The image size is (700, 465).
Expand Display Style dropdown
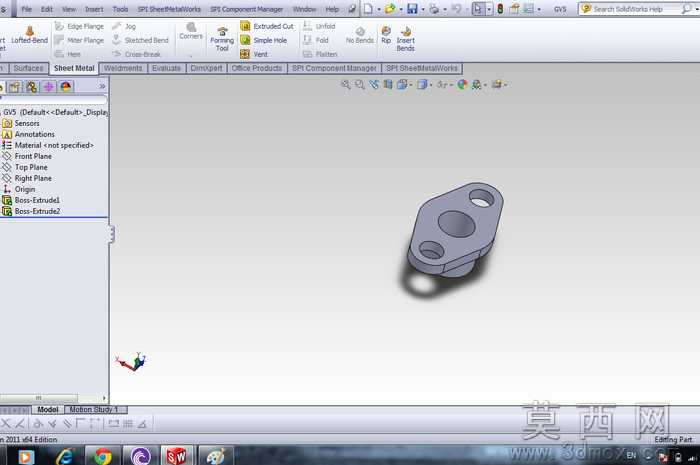[430, 85]
